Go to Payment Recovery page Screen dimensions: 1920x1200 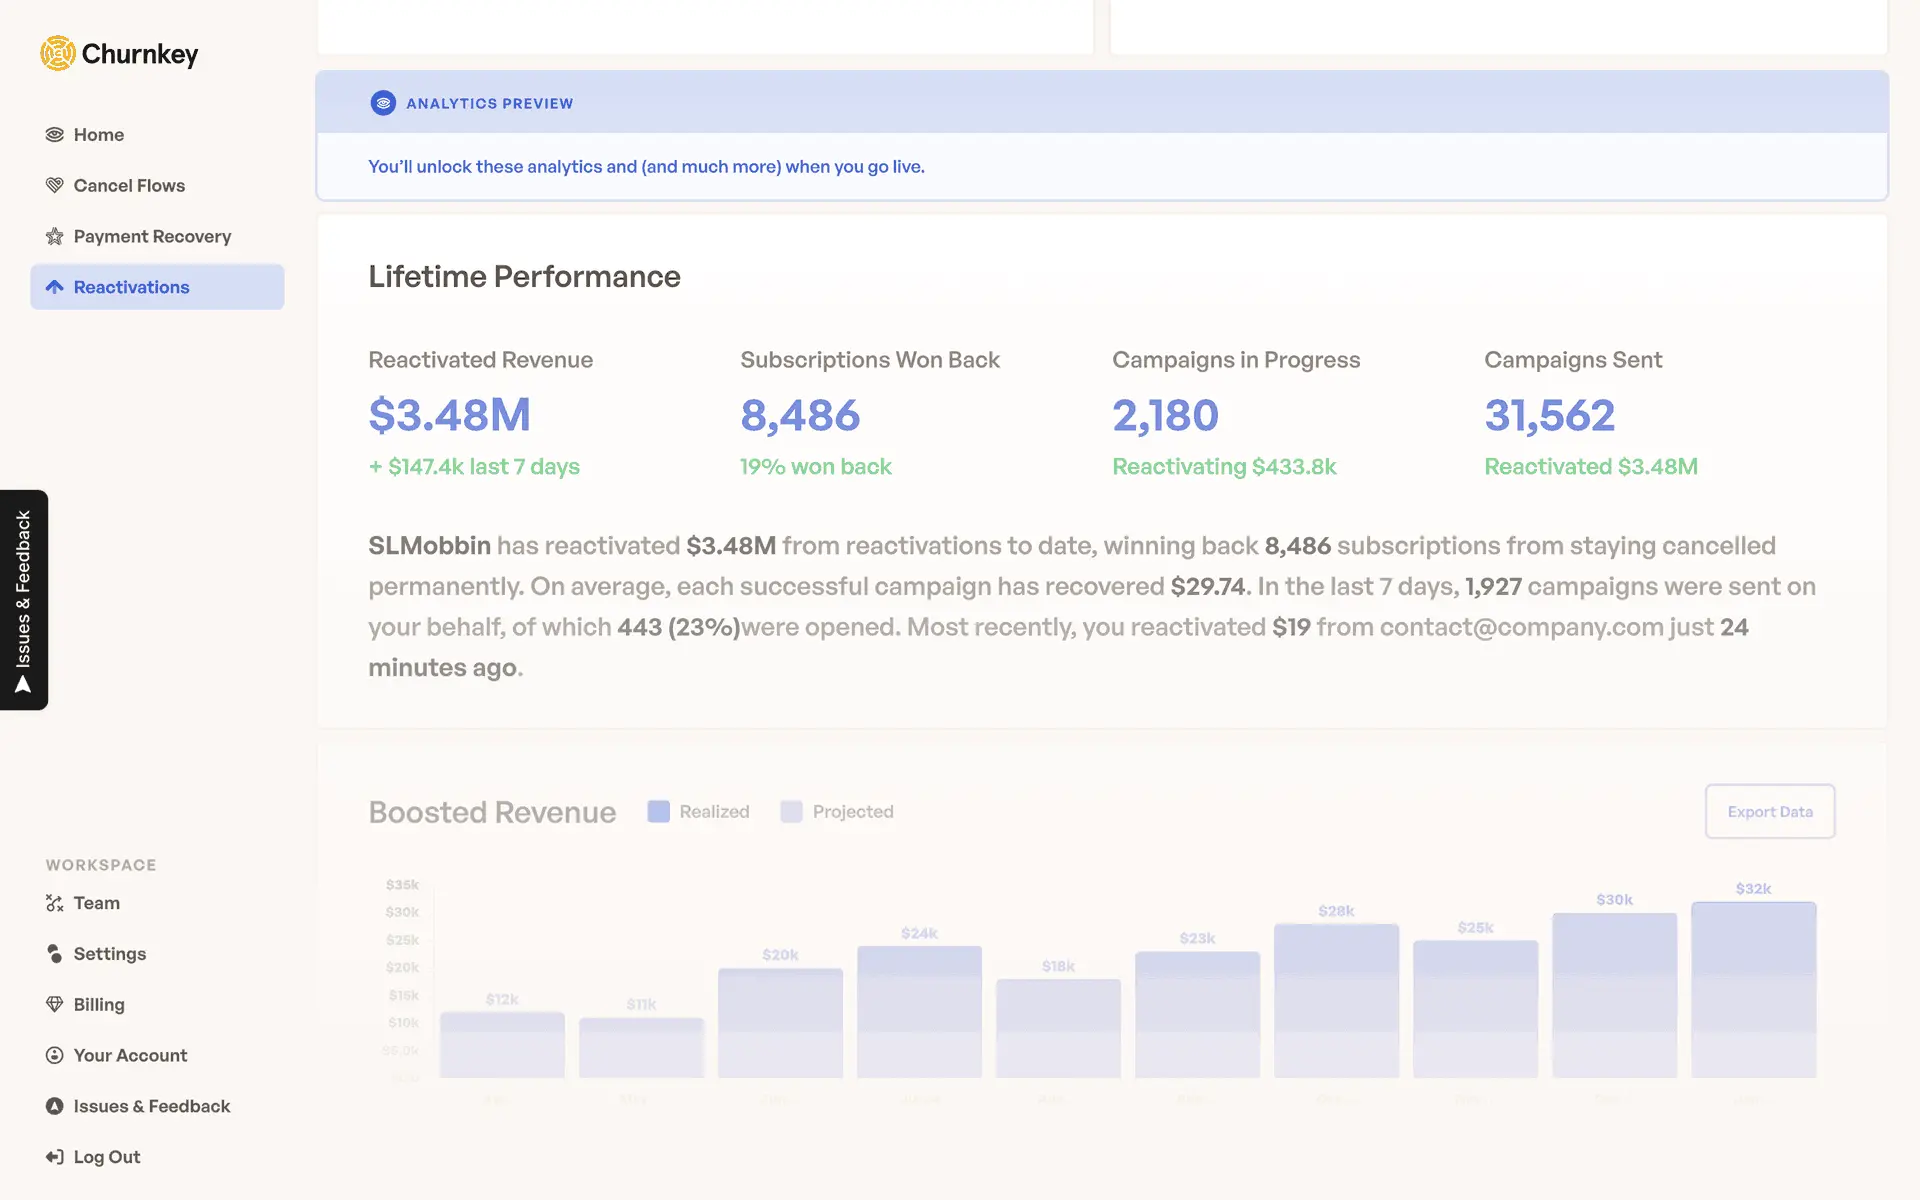(x=152, y=237)
